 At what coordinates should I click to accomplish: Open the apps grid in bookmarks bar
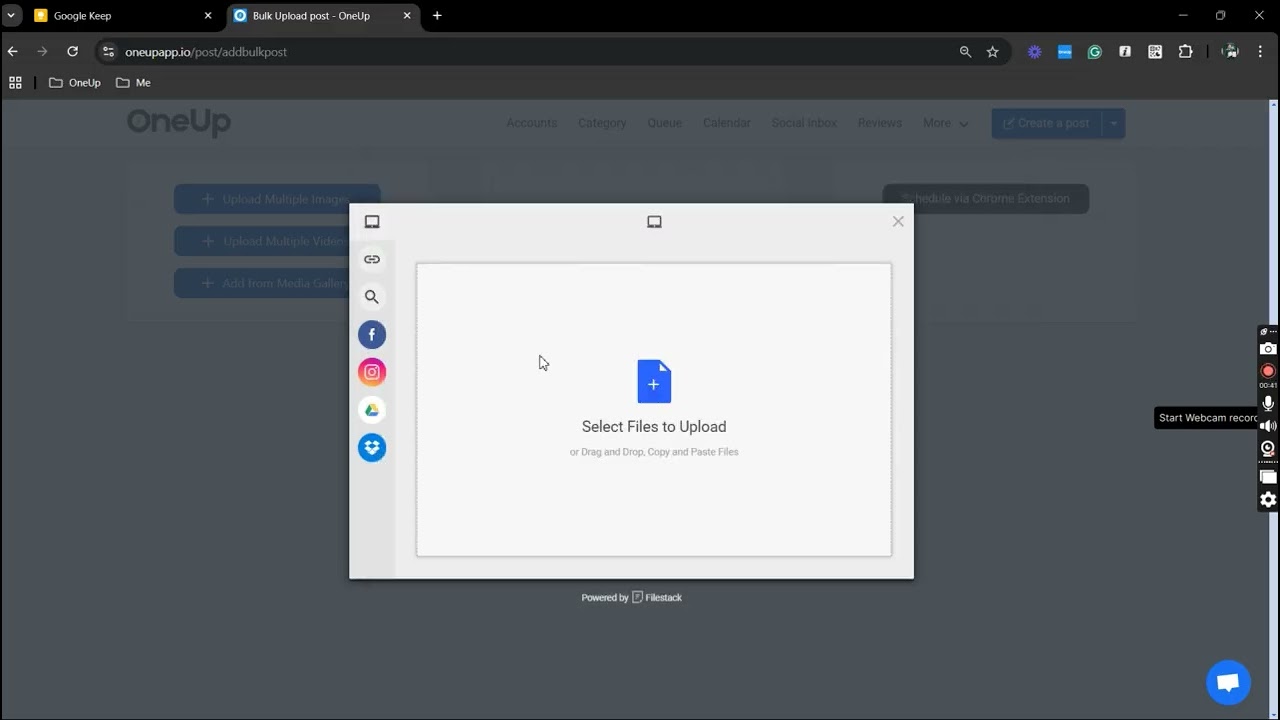click(x=15, y=83)
